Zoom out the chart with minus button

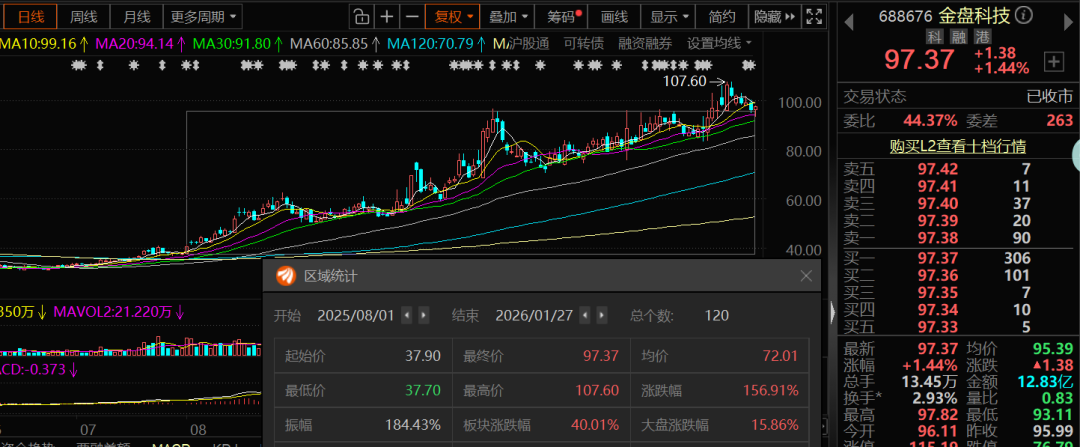411,16
